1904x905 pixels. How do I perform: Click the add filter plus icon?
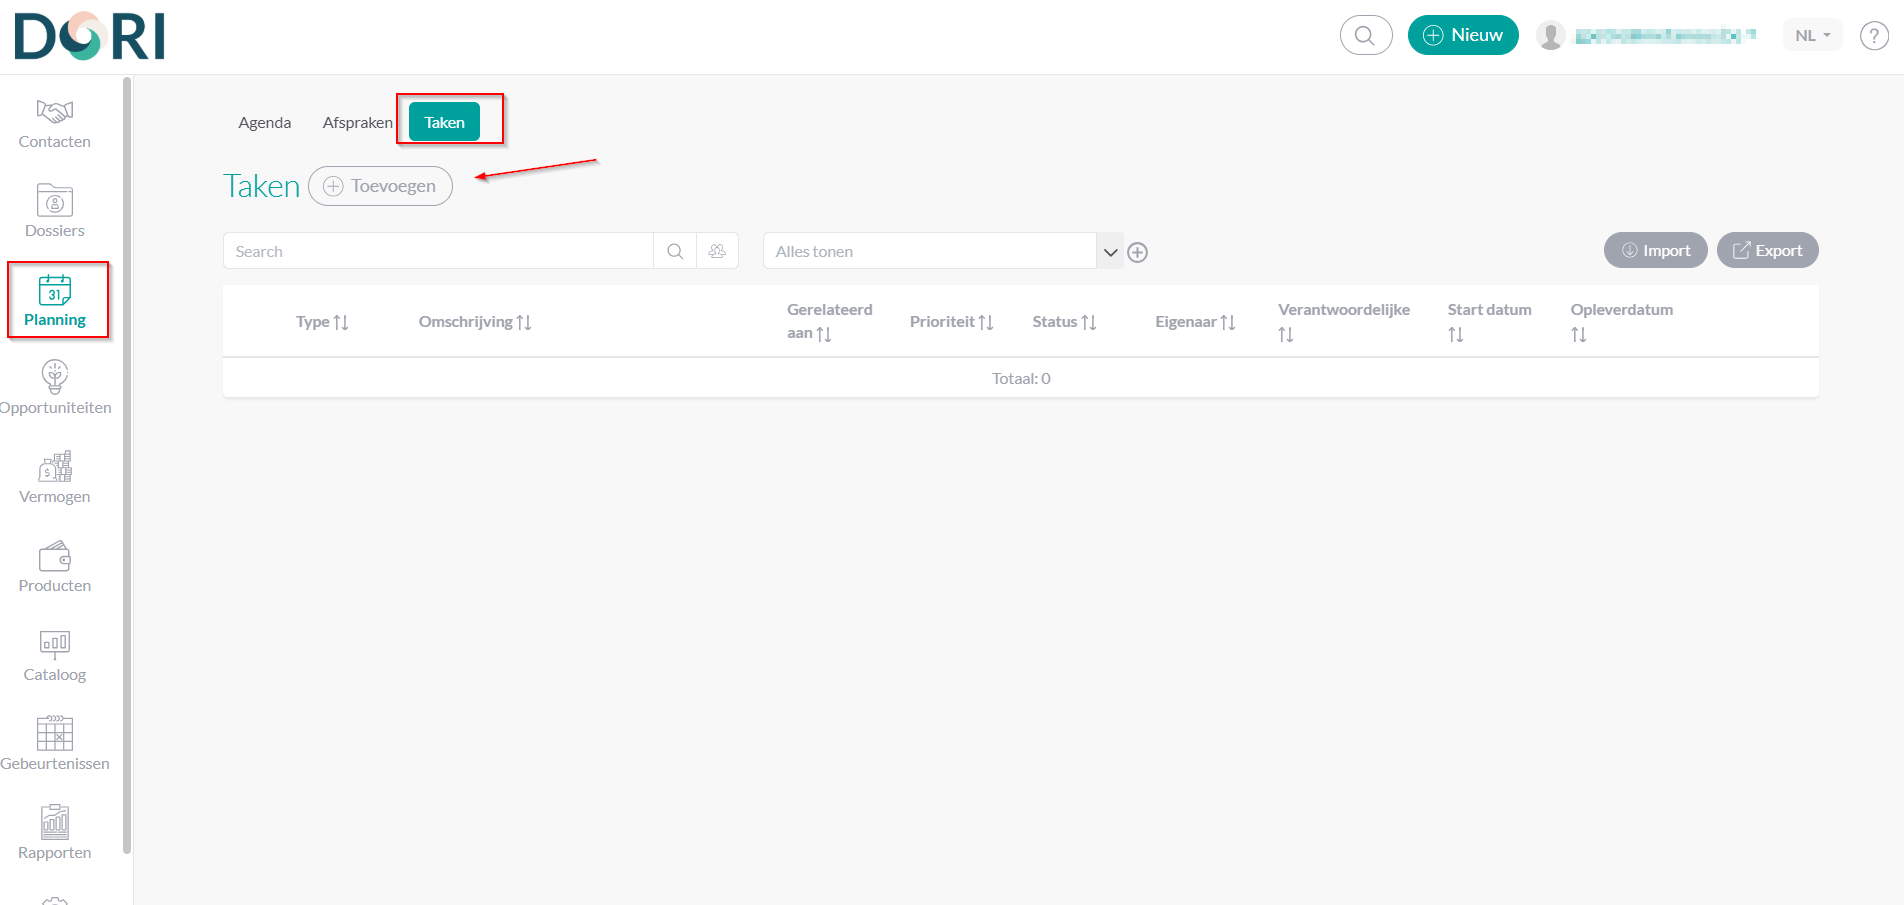(1137, 252)
